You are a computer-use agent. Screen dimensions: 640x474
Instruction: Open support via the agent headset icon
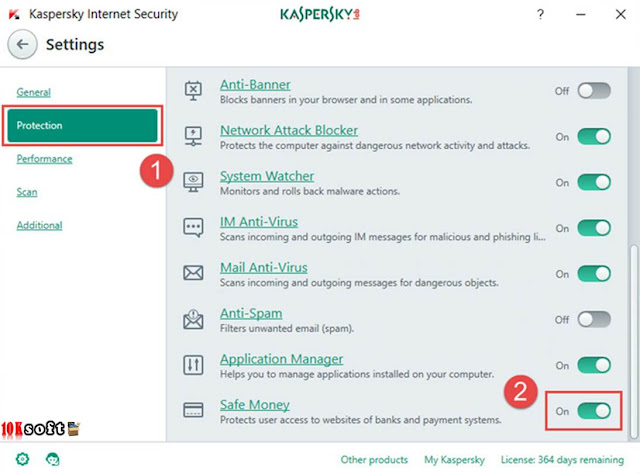[53, 459]
